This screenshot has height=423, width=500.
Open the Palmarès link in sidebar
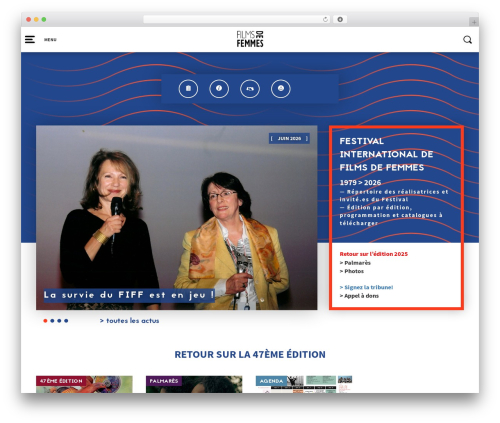[x=355, y=263]
